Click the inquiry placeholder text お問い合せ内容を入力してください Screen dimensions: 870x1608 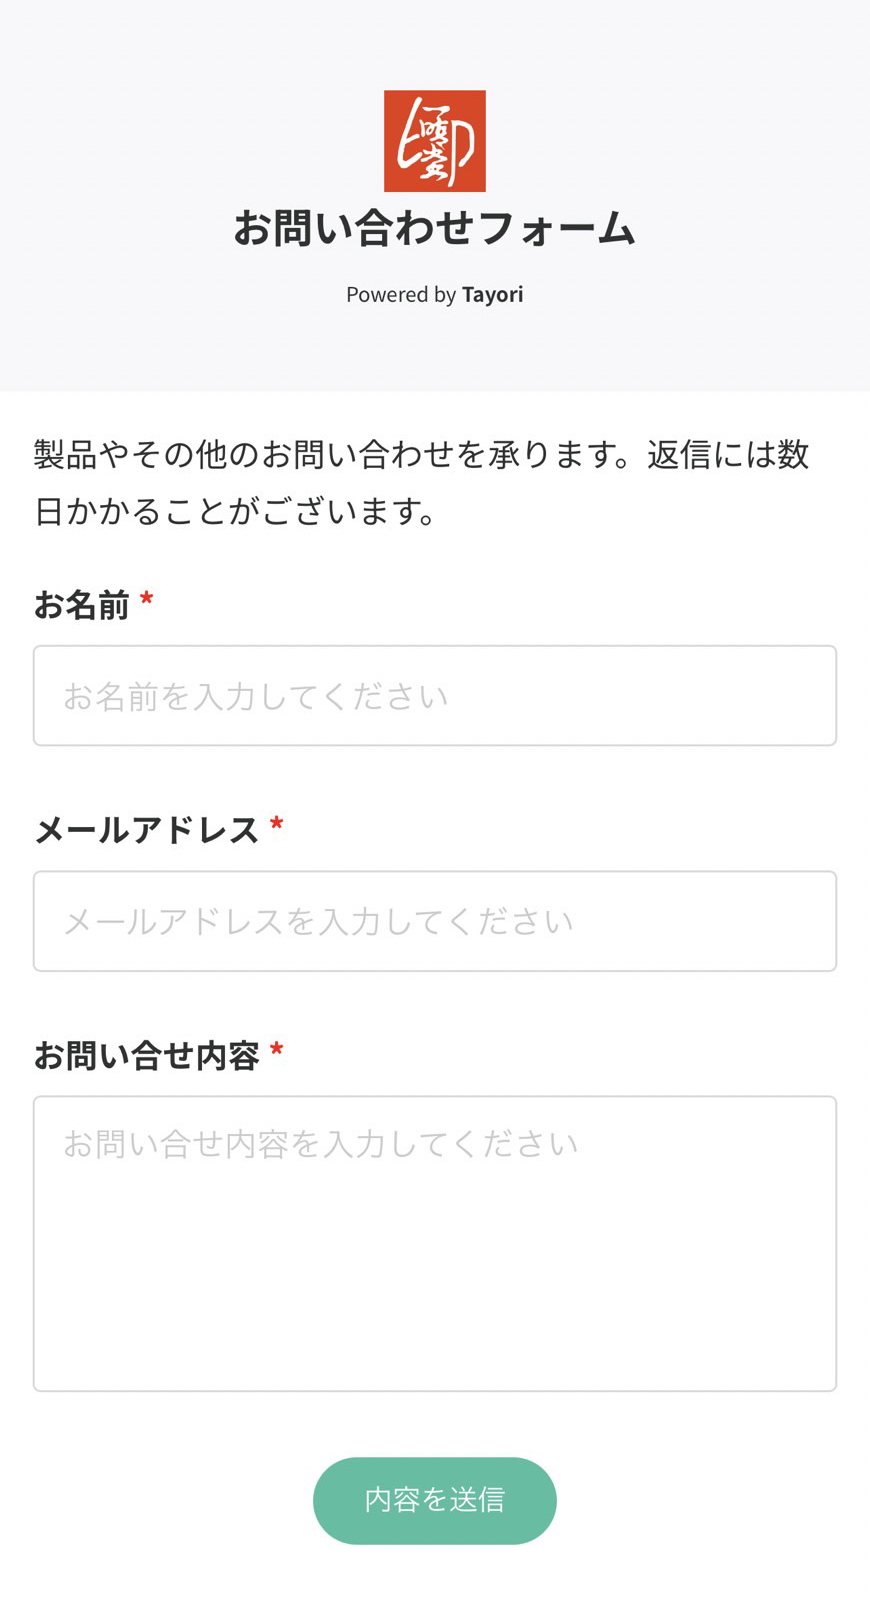click(320, 1144)
